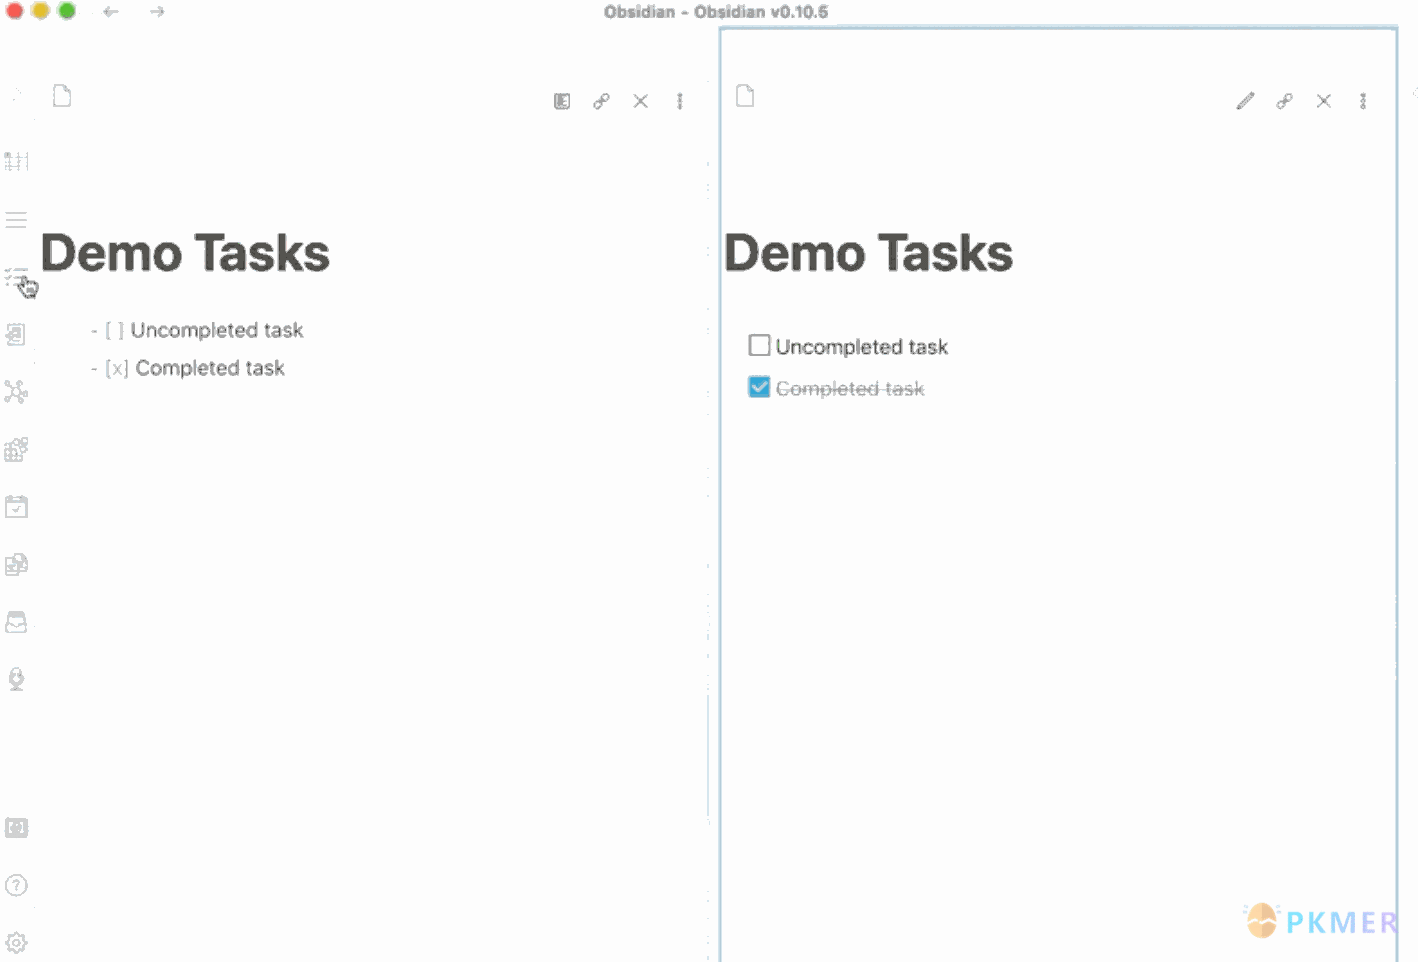
Task: Open more options dots in left pane
Action: pos(680,101)
